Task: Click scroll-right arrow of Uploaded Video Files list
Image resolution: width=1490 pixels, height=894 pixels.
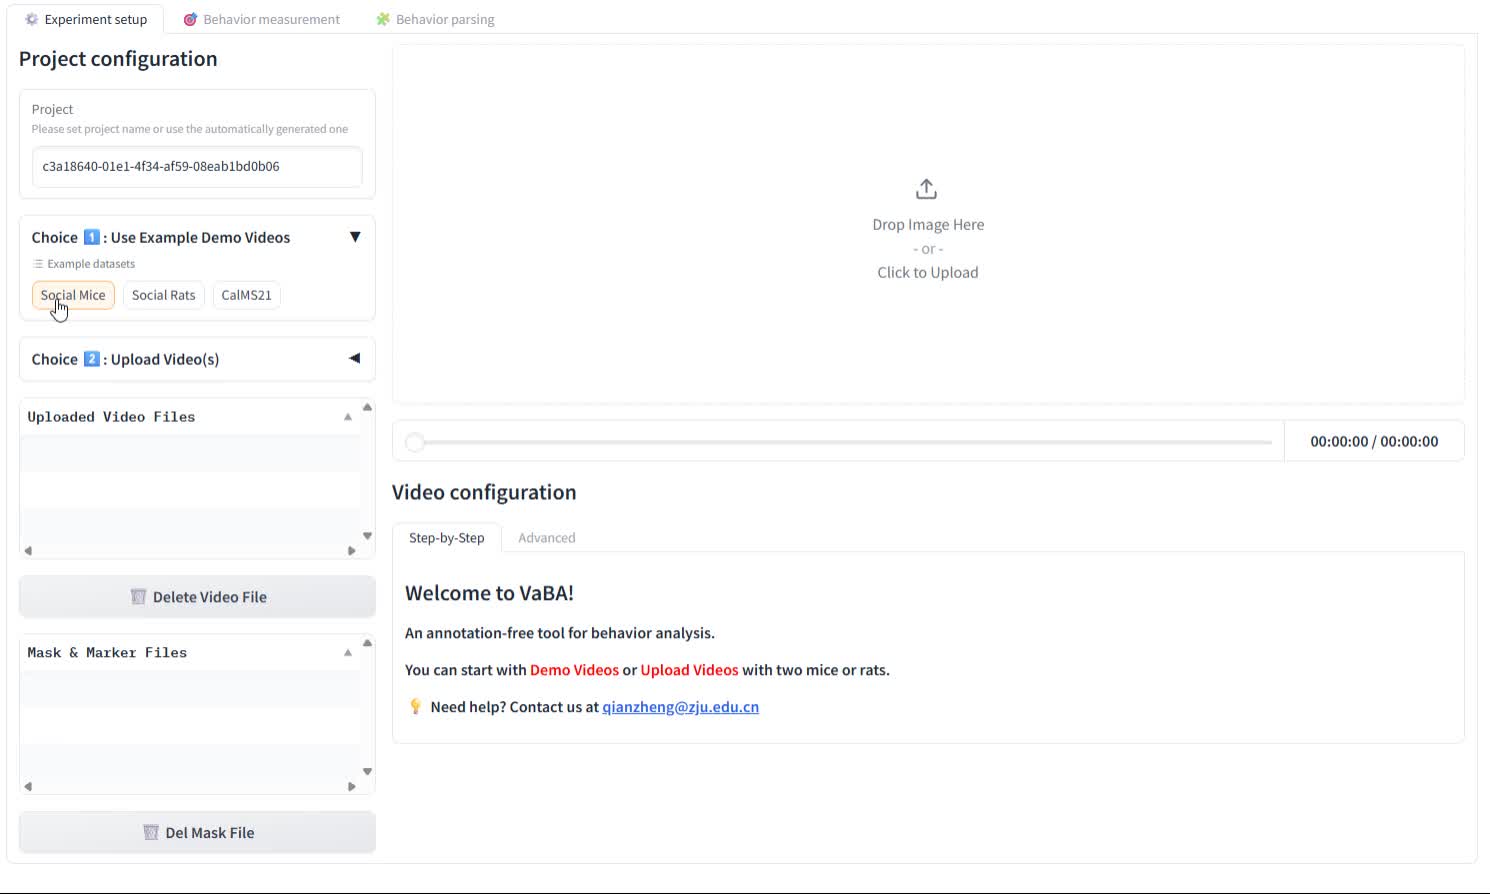Action: click(352, 551)
